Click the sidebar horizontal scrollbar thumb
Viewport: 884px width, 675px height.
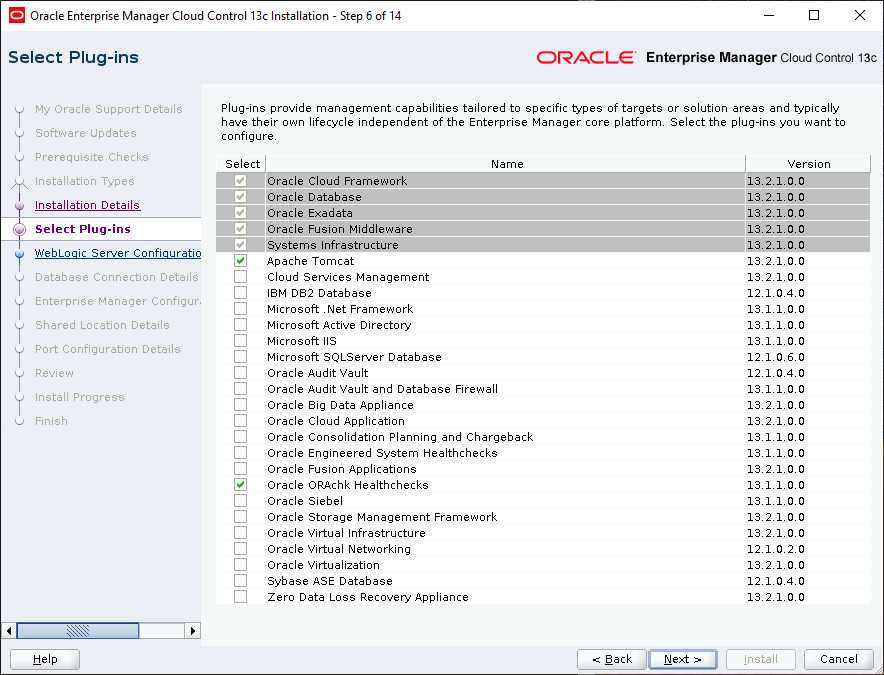click(78, 630)
